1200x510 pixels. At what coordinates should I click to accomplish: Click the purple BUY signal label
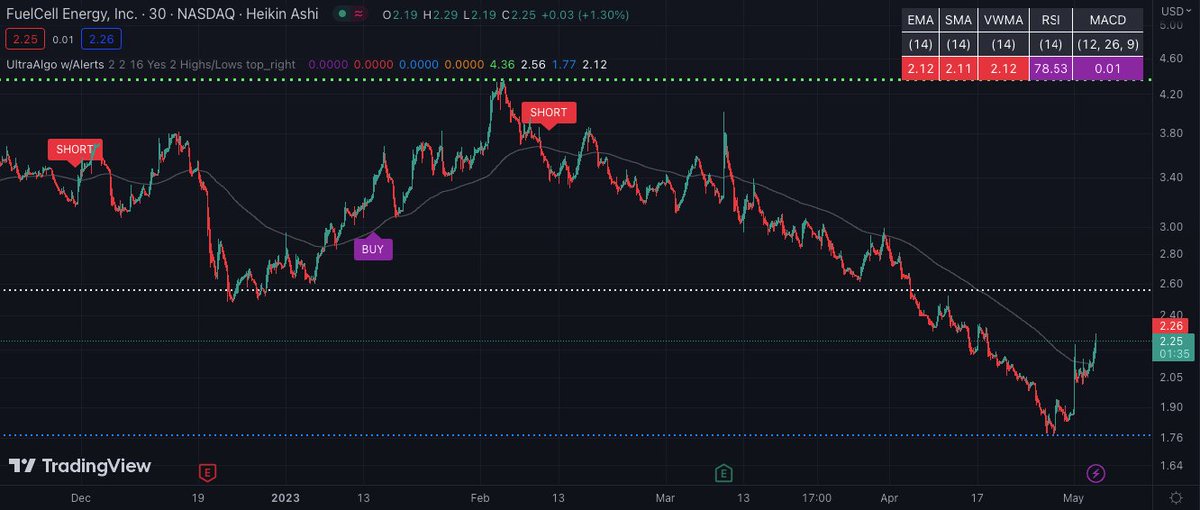coord(372,249)
